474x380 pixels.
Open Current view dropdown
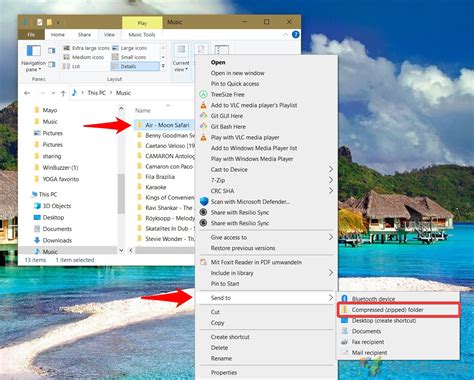(181, 58)
